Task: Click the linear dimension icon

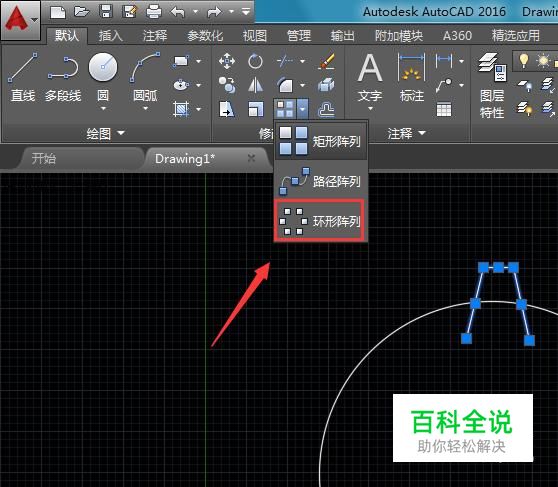Action: coord(444,61)
